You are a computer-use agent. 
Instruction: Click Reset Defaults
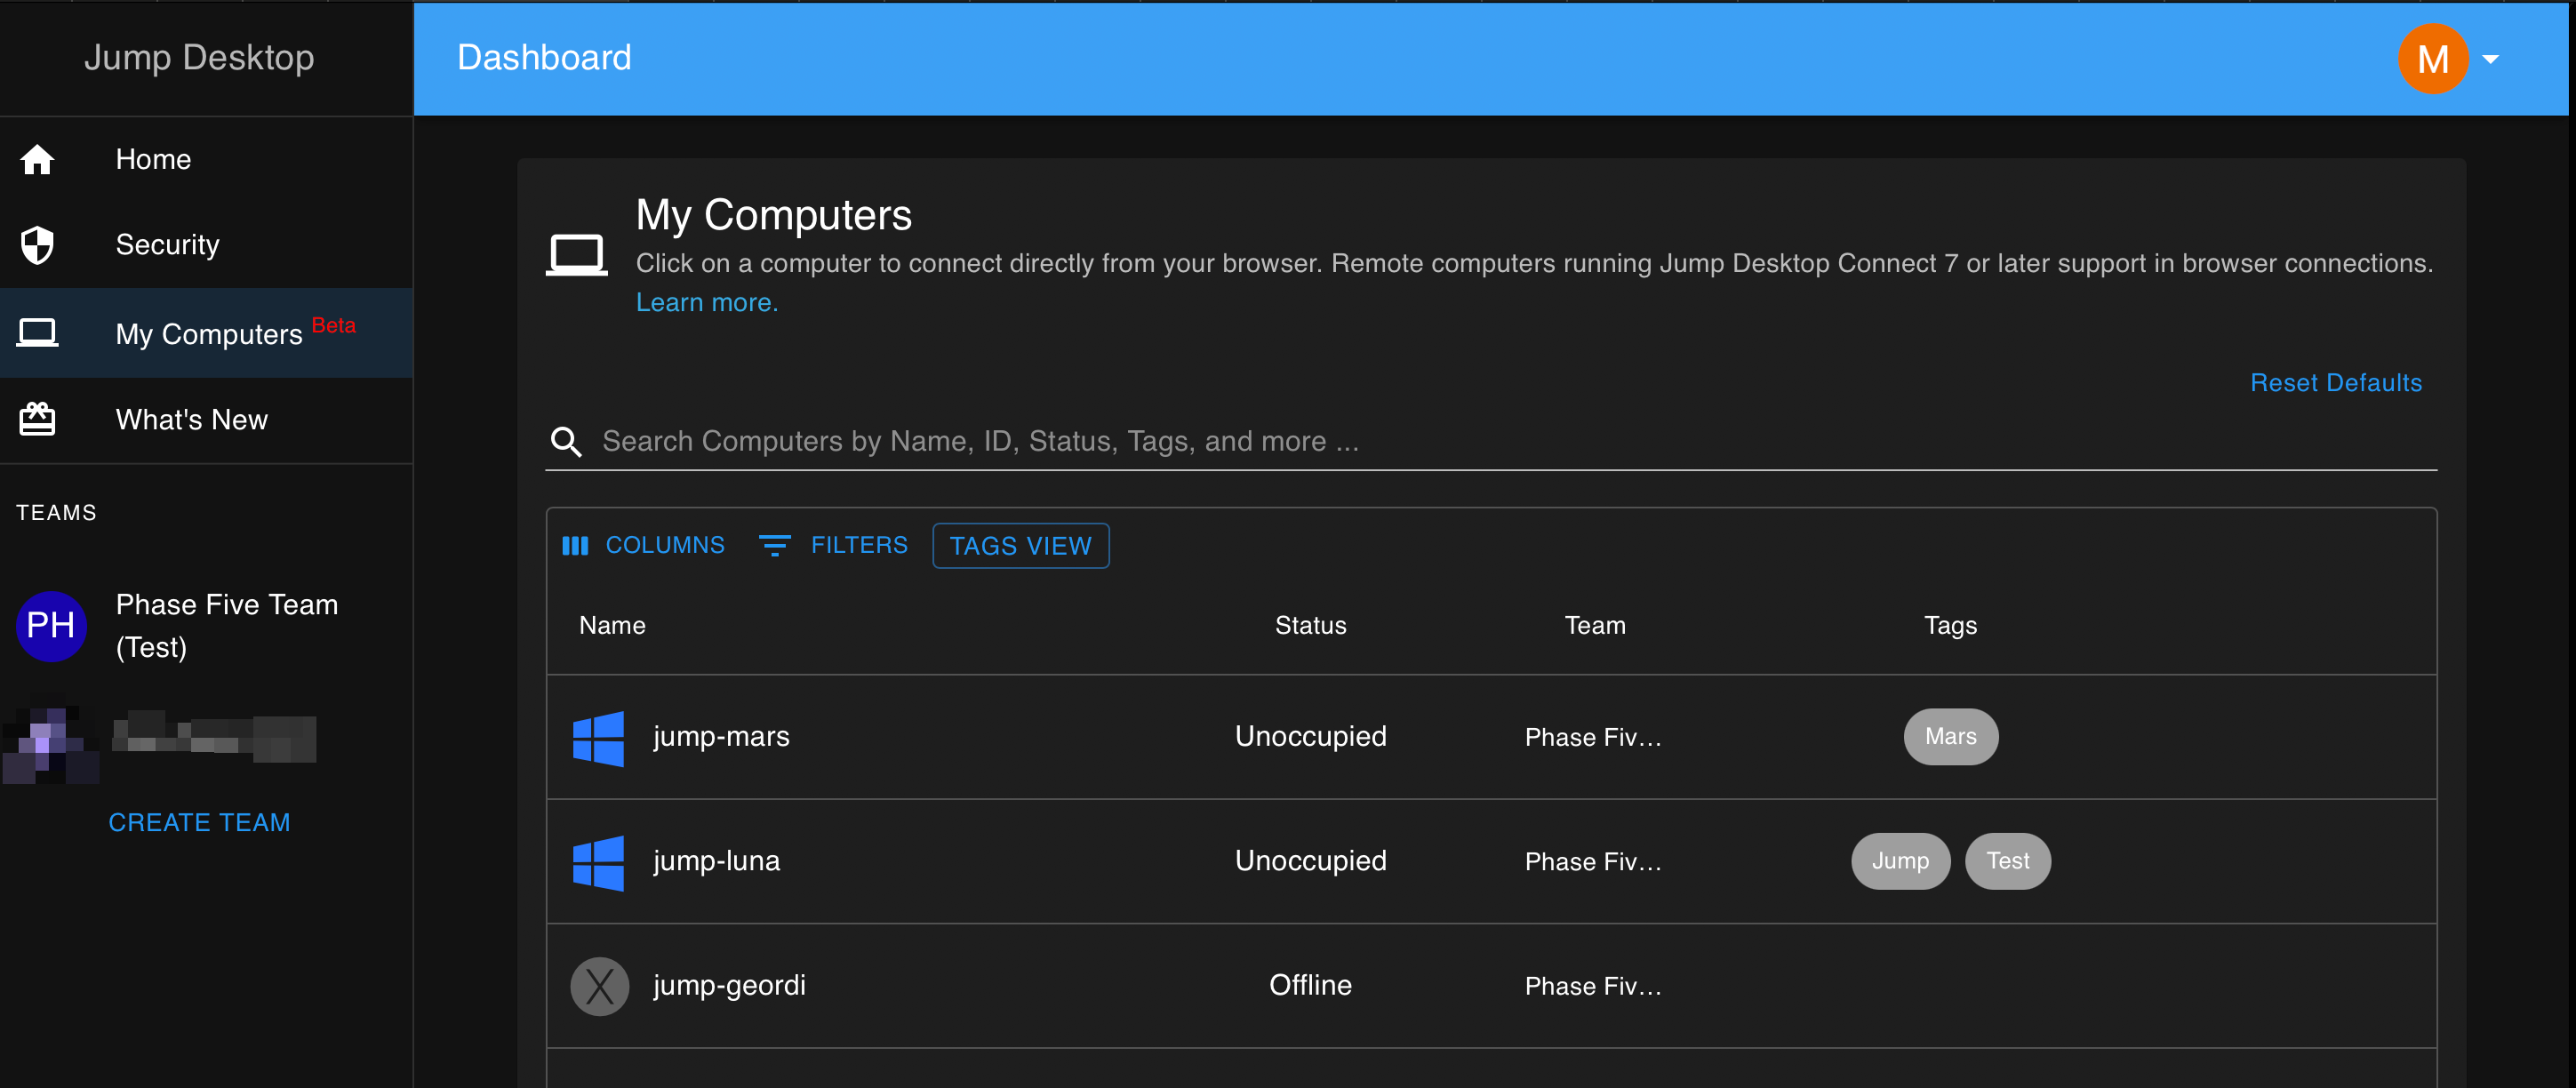[2336, 383]
